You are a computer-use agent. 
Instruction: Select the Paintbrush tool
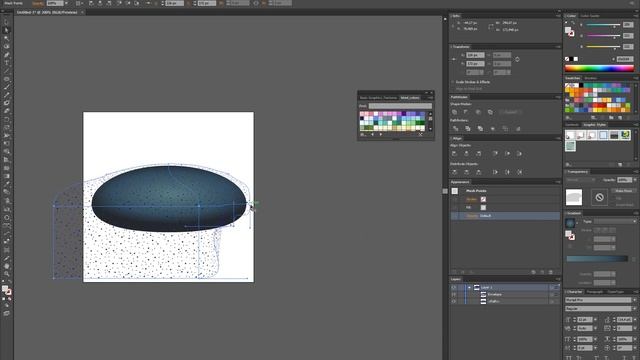point(6,87)
